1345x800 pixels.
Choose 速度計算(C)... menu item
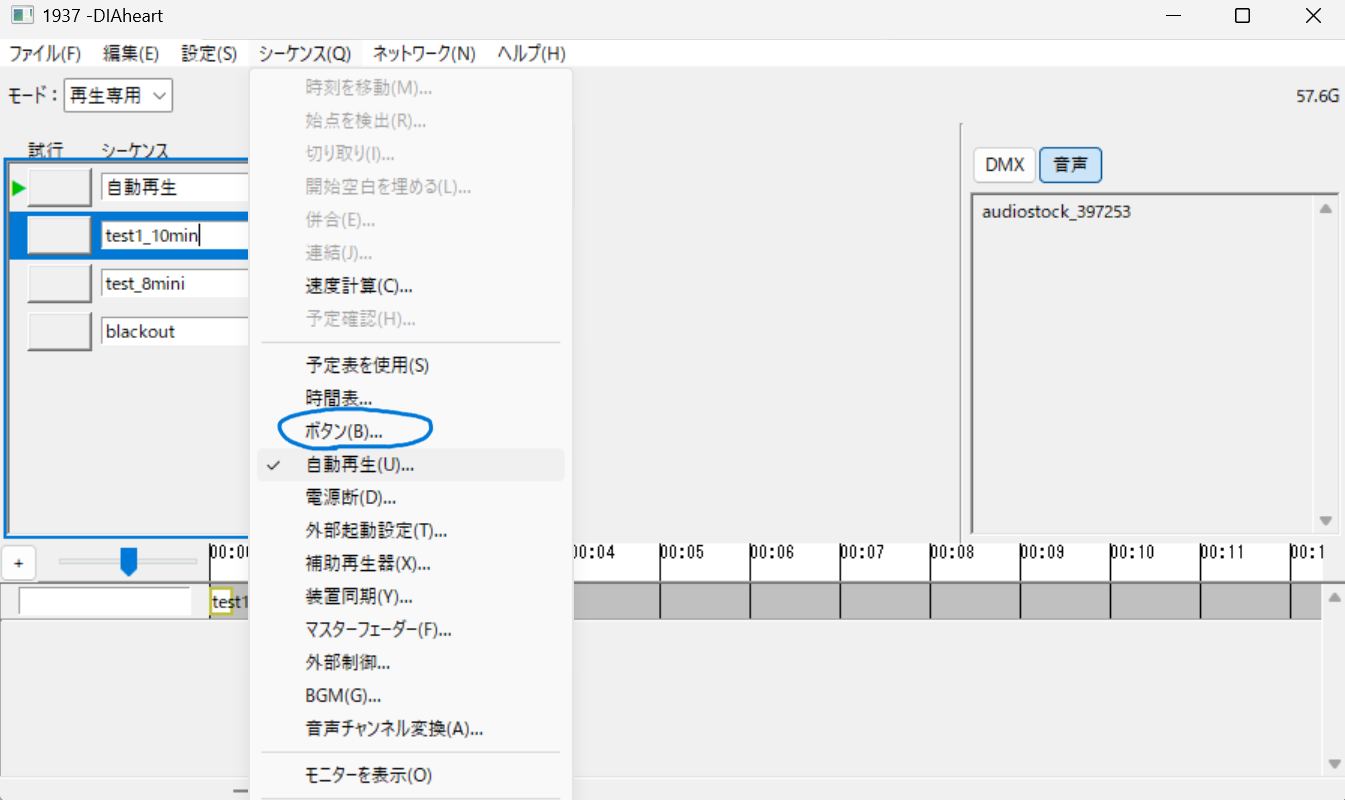pyautogui.click(x=359, y=286)
